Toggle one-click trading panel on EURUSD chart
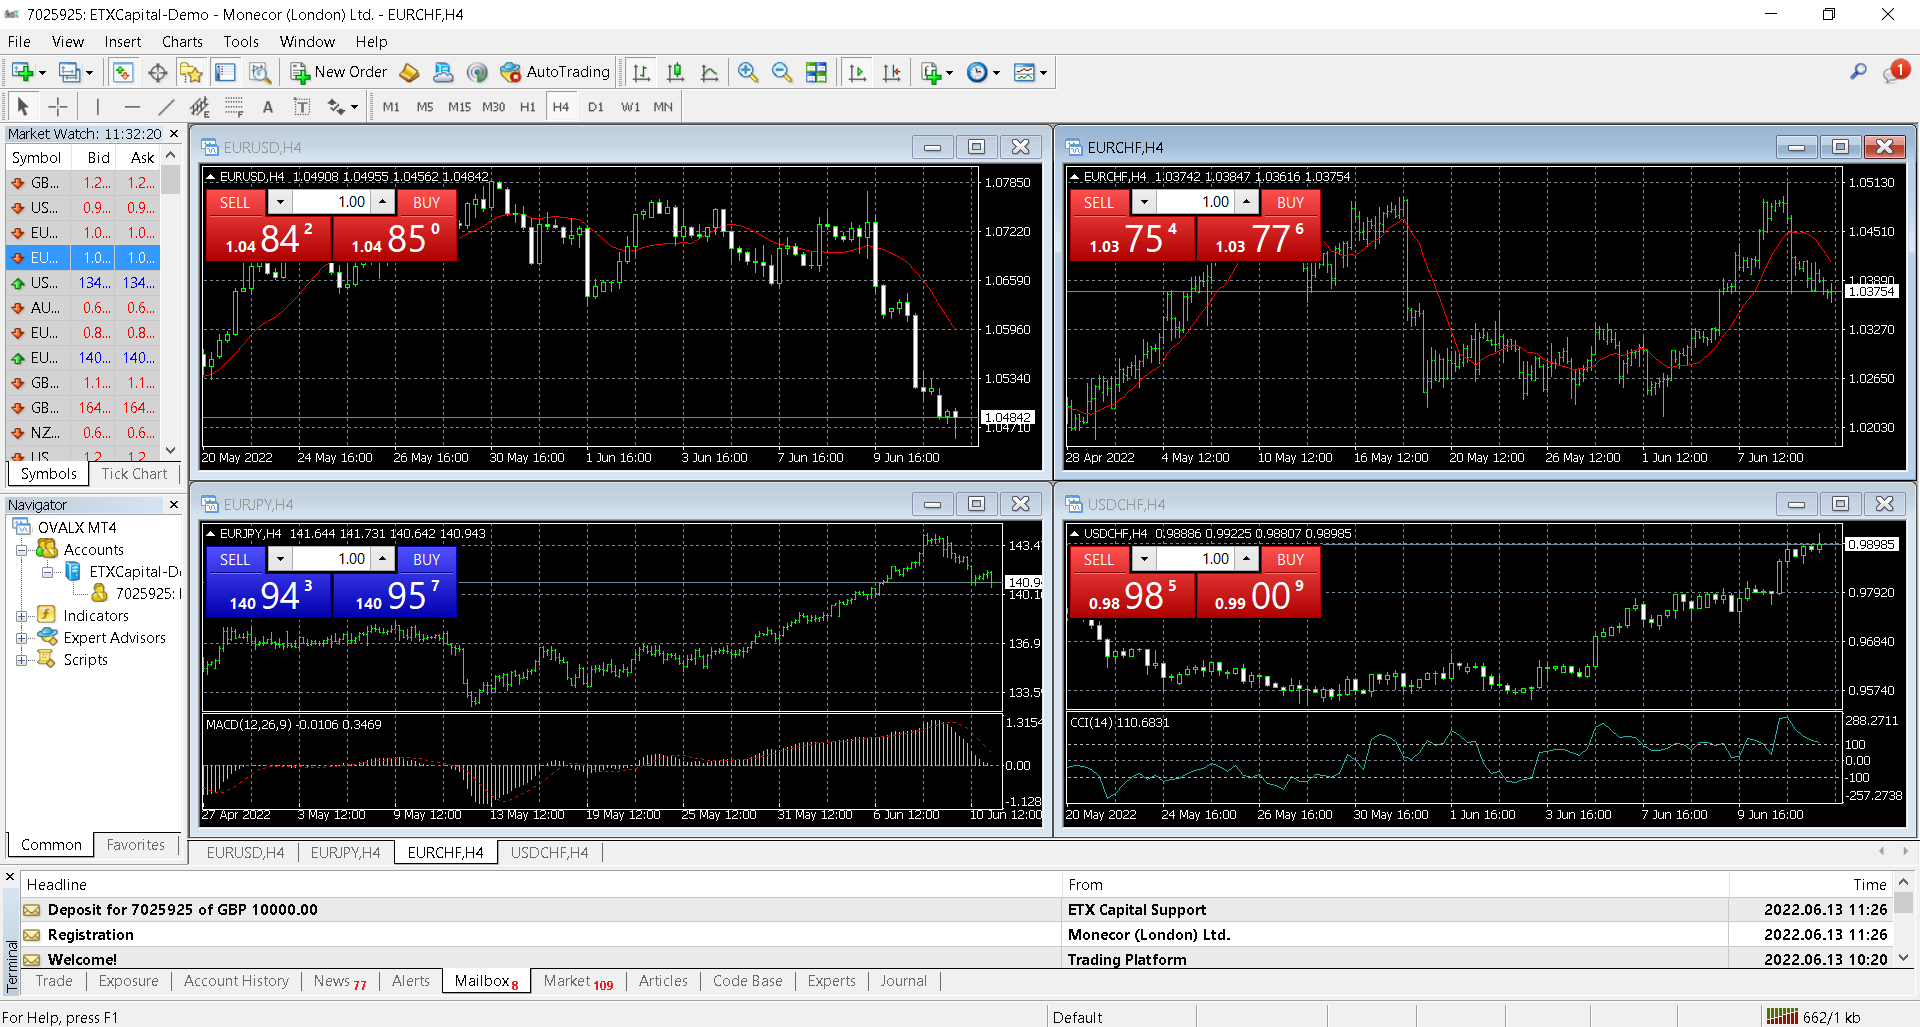This screenshot has width=1920, height=1027. pos(210,177)
